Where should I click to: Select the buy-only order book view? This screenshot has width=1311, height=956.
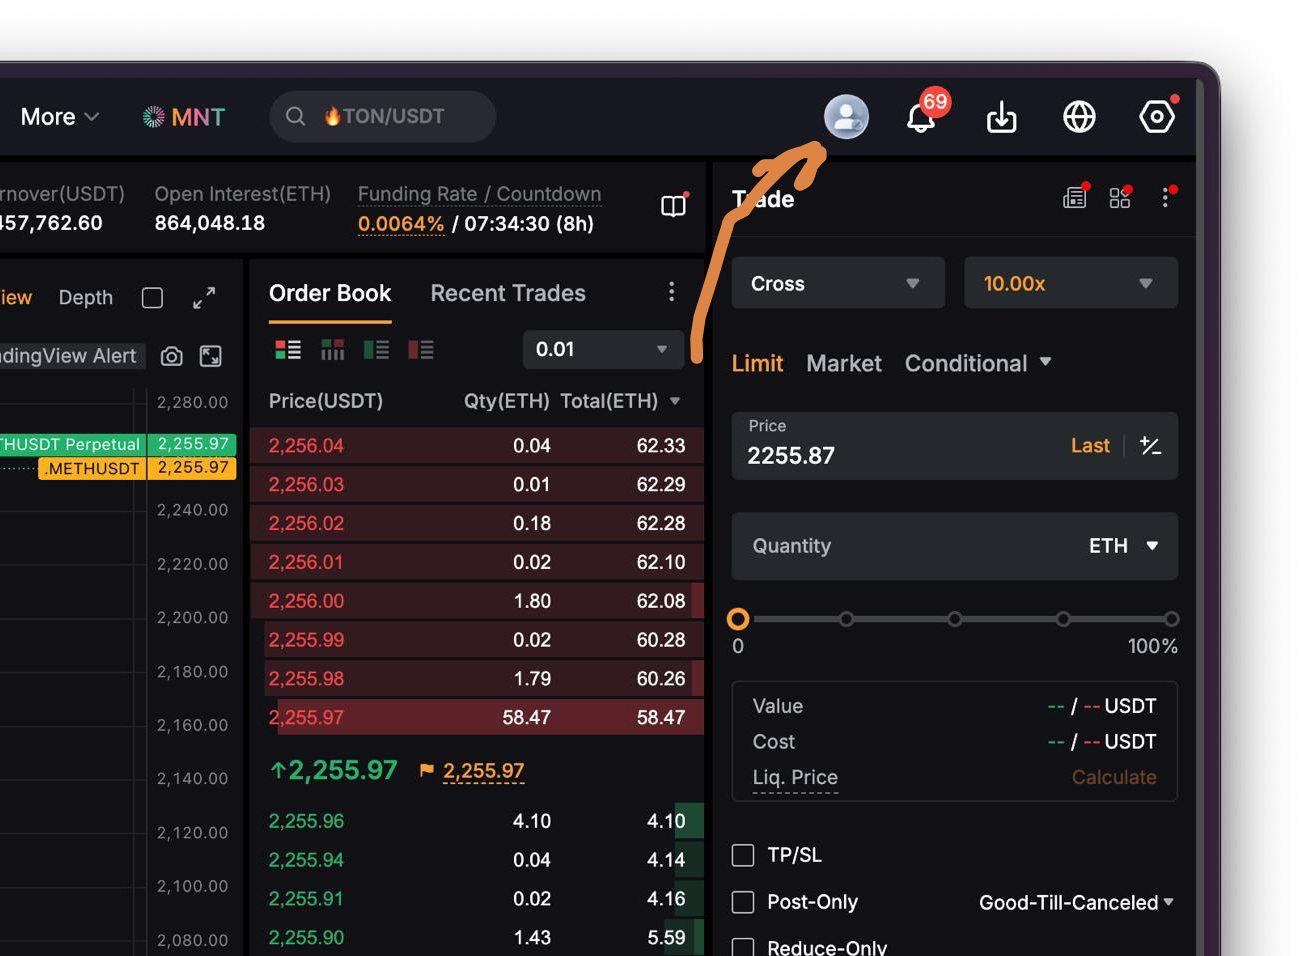click(x=376, y=349)
